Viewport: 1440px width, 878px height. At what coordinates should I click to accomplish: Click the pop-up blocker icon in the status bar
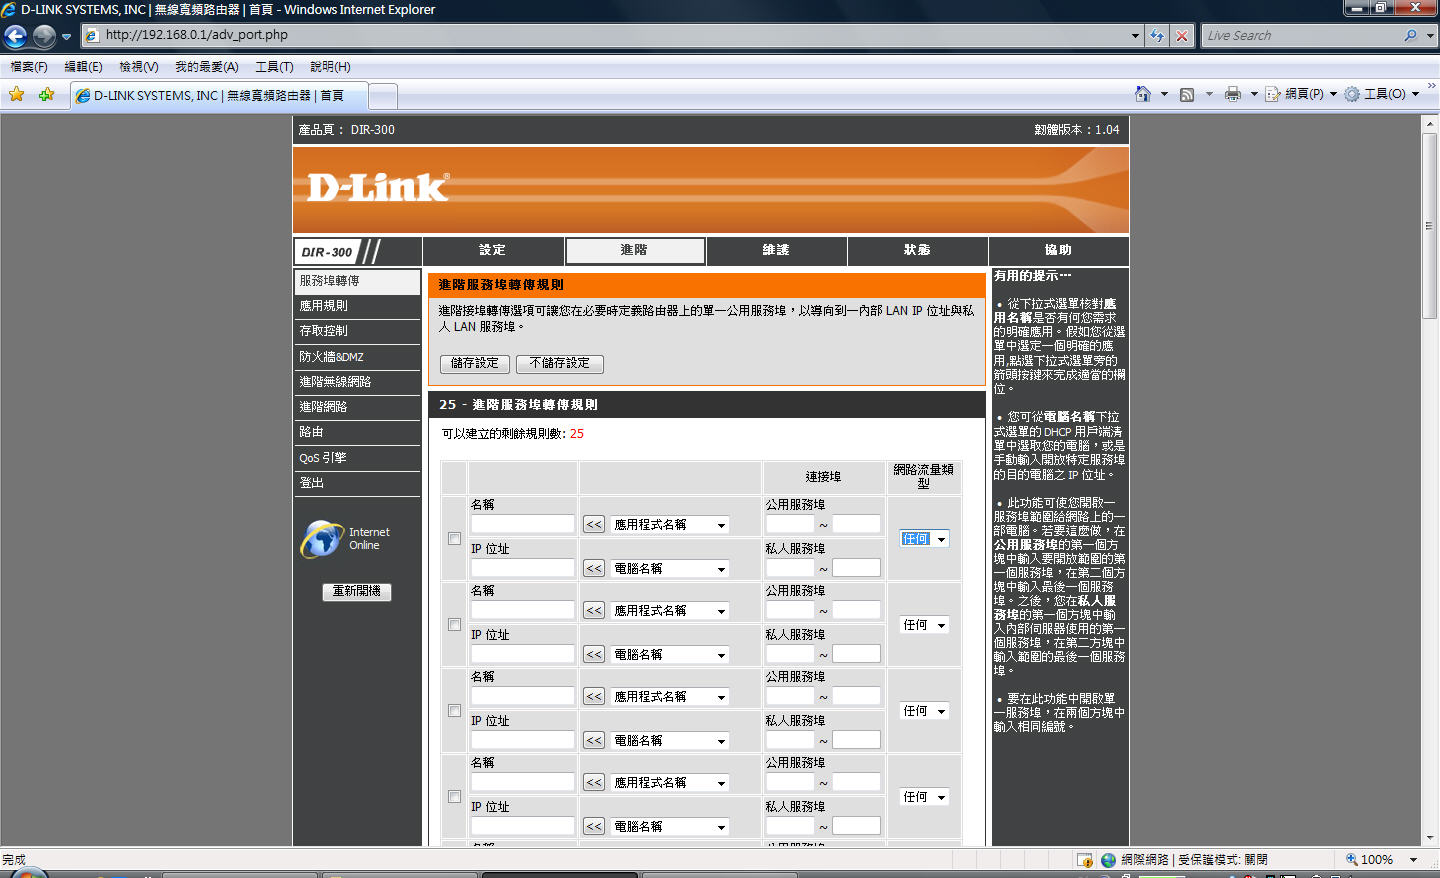click(x=1085, y=860)
